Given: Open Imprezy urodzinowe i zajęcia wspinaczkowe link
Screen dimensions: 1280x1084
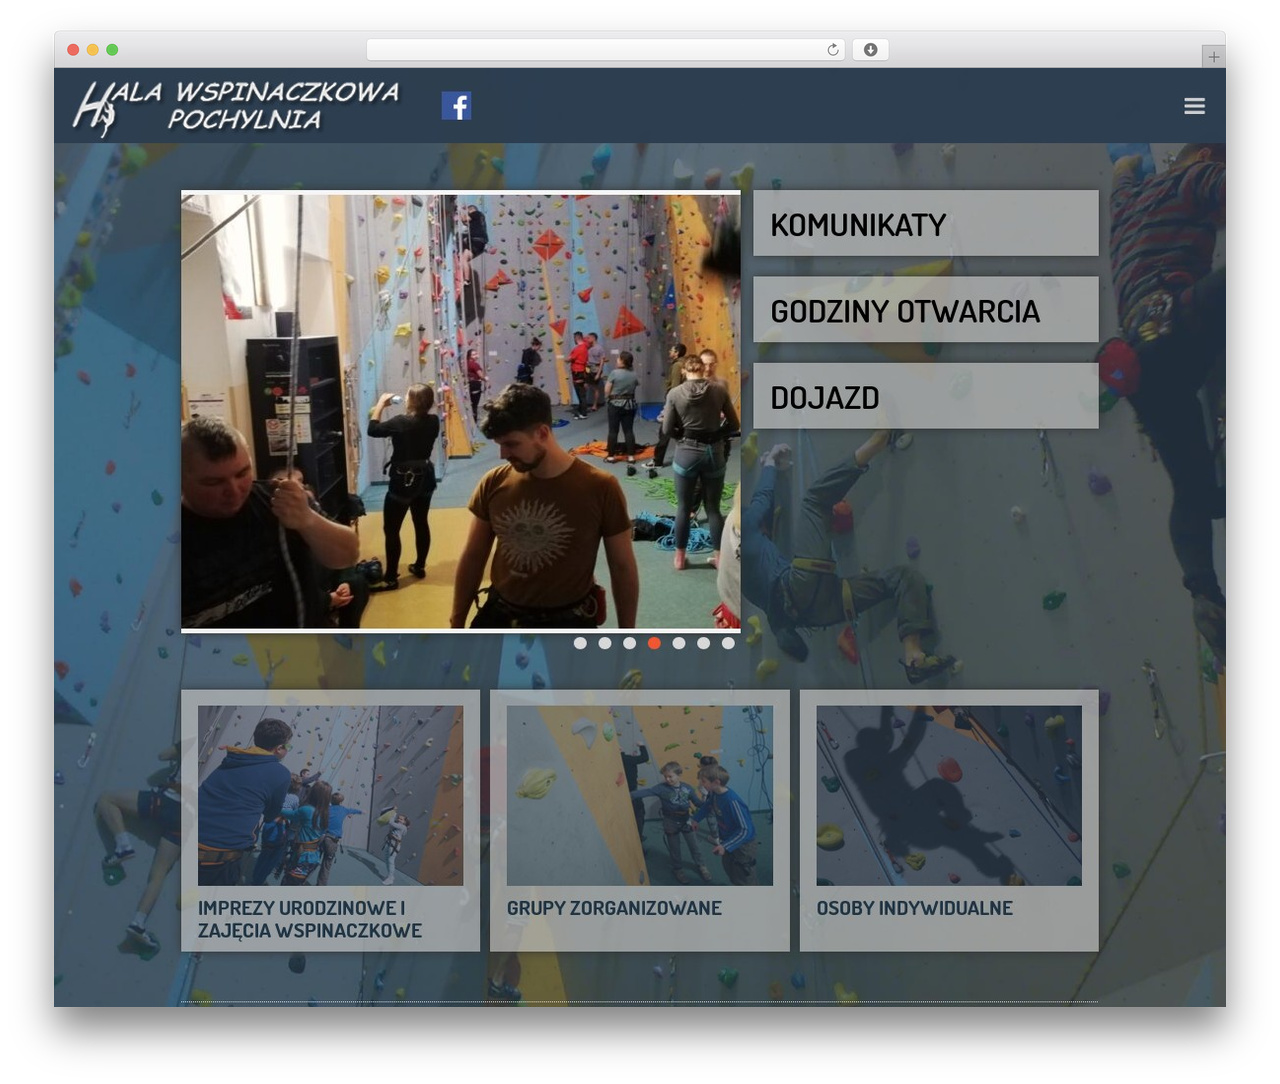Looking at the screenshot, I should (x=310, y=919).
